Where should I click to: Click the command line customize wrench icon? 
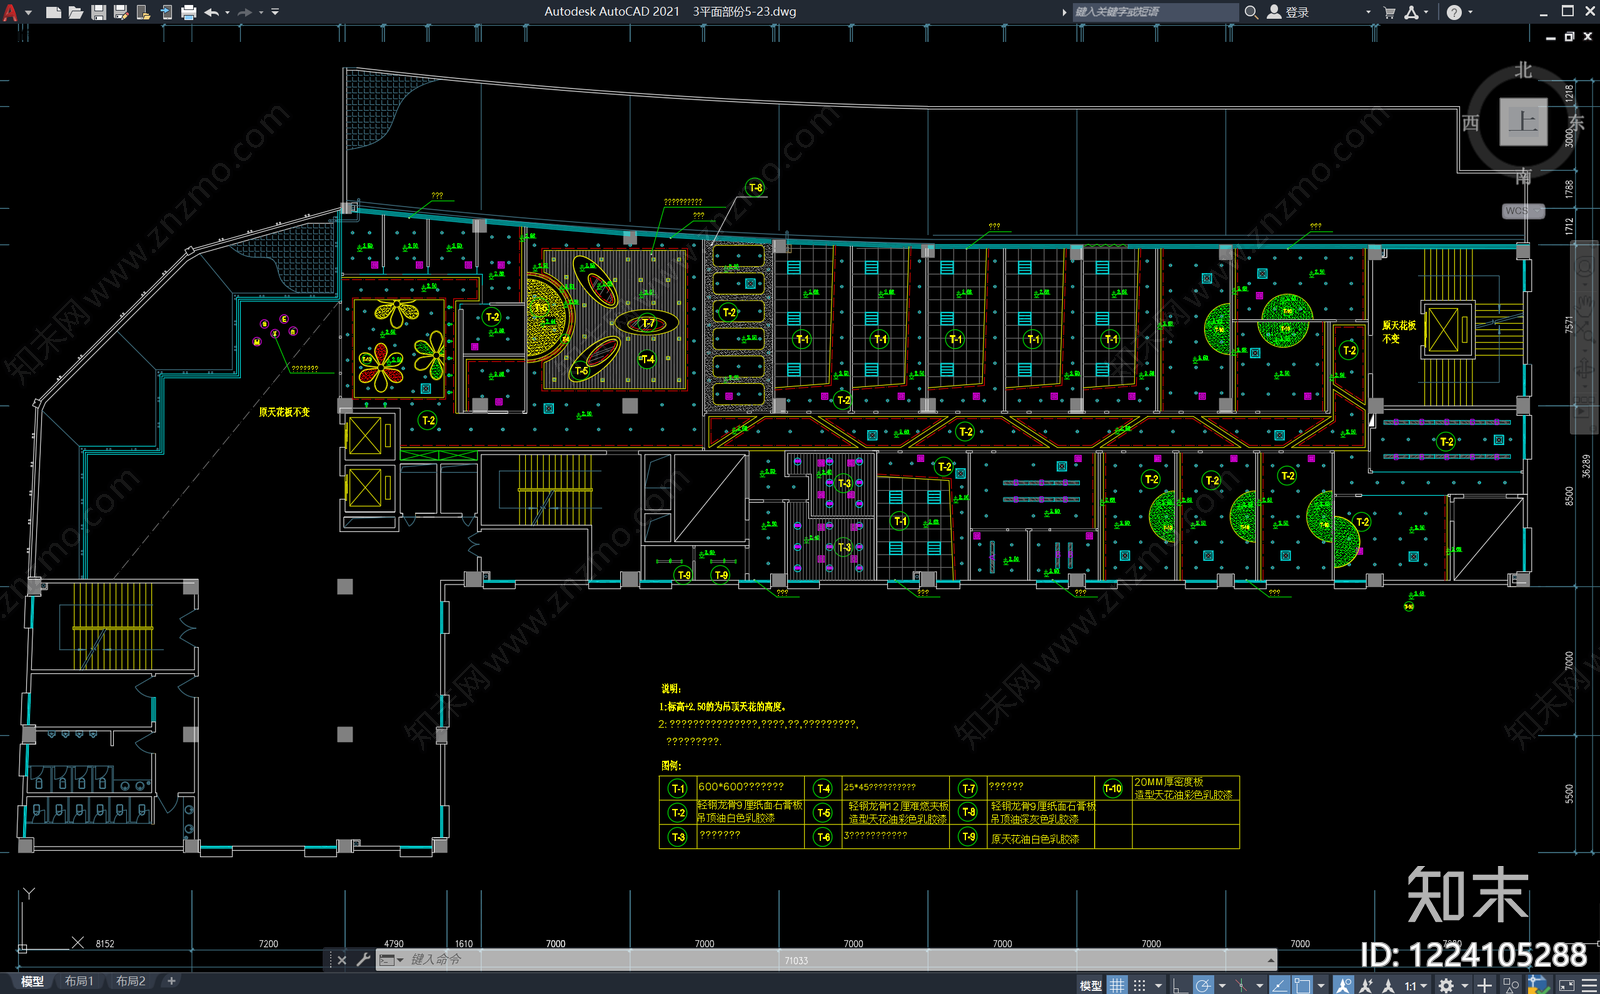pos(363,960)
